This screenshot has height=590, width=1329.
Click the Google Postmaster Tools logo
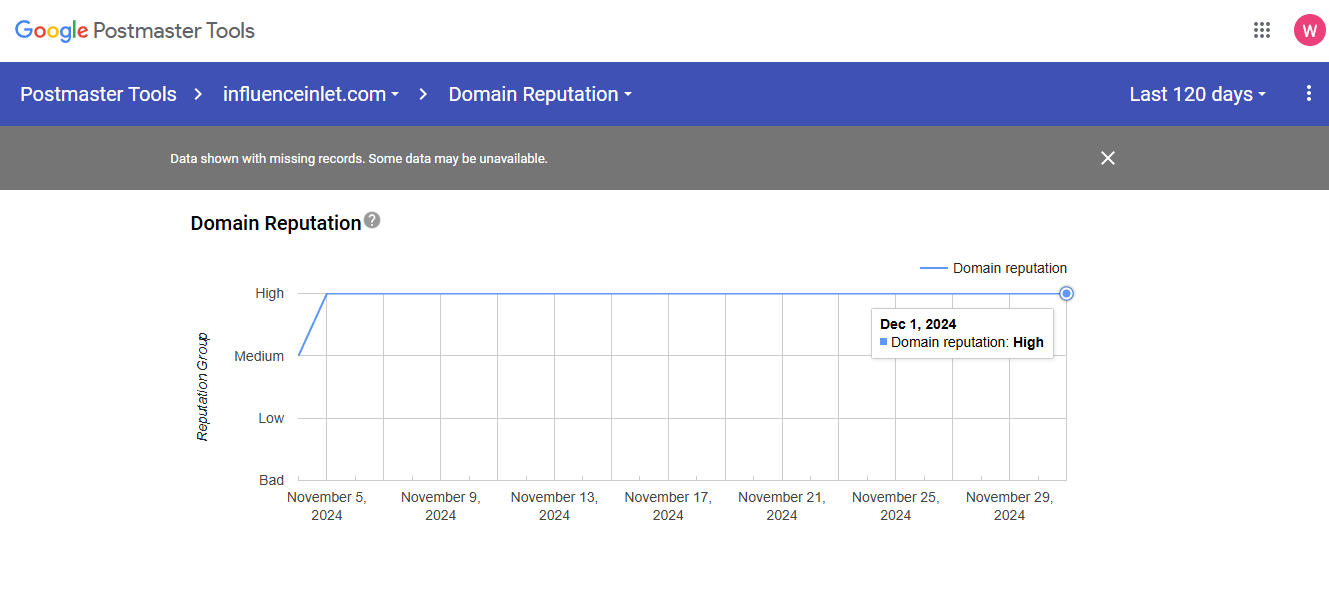pos(135,31)
